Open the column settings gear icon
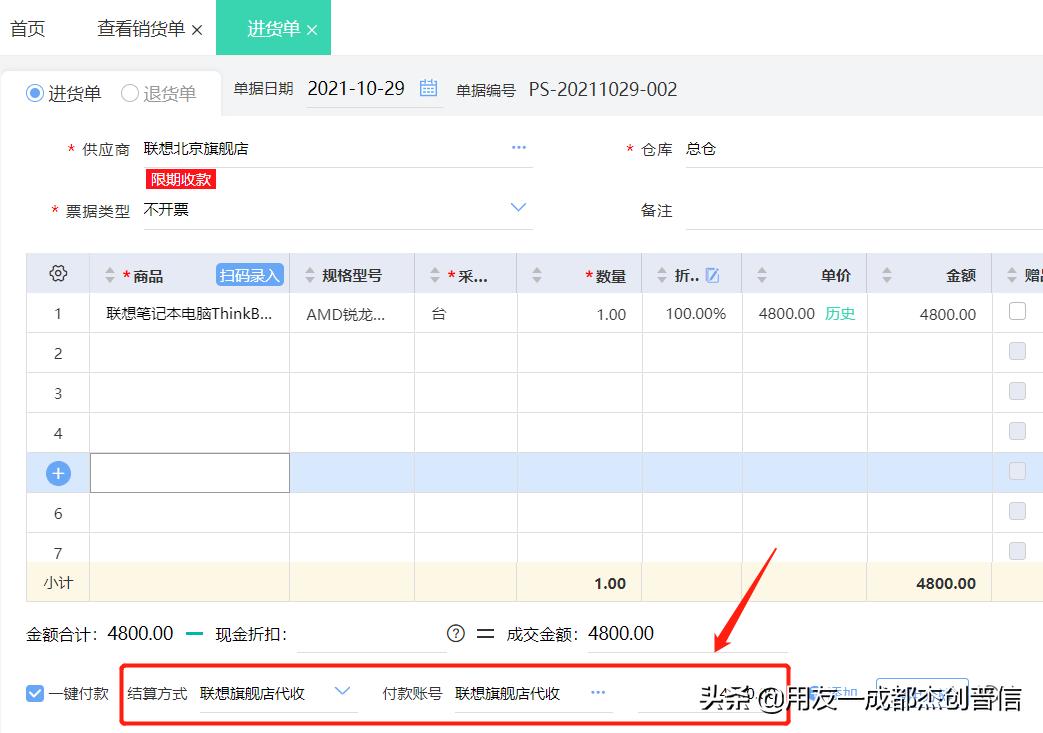The image size is (1043, 733). pos(57,273)
